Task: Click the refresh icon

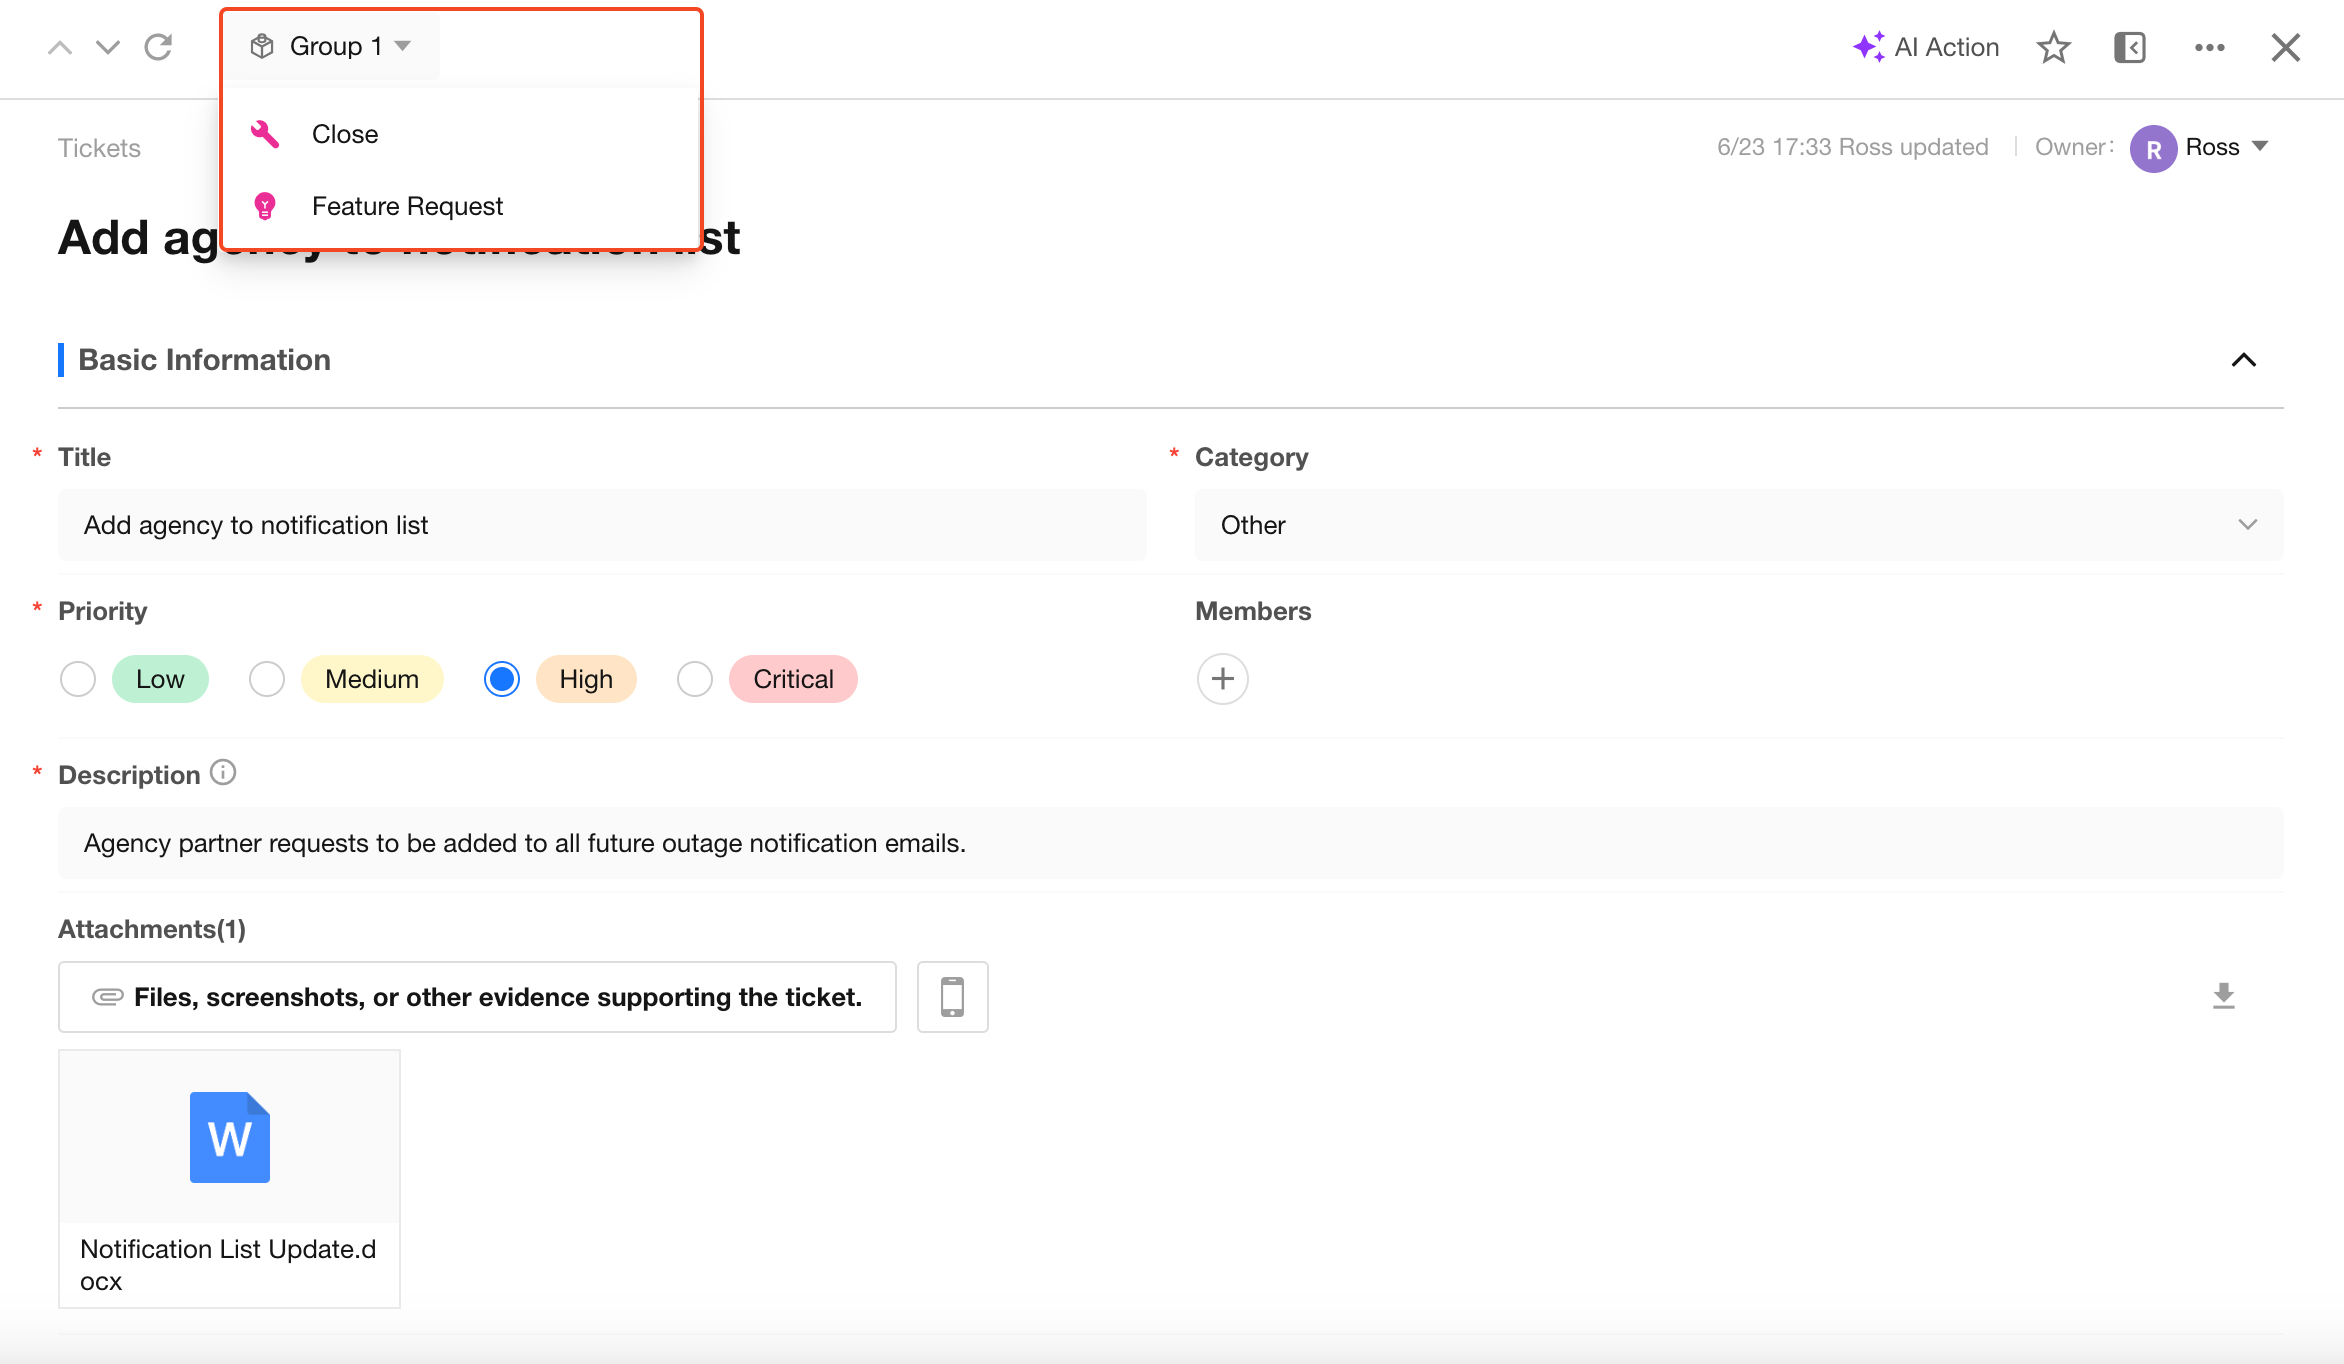Action: pos(158,47)
